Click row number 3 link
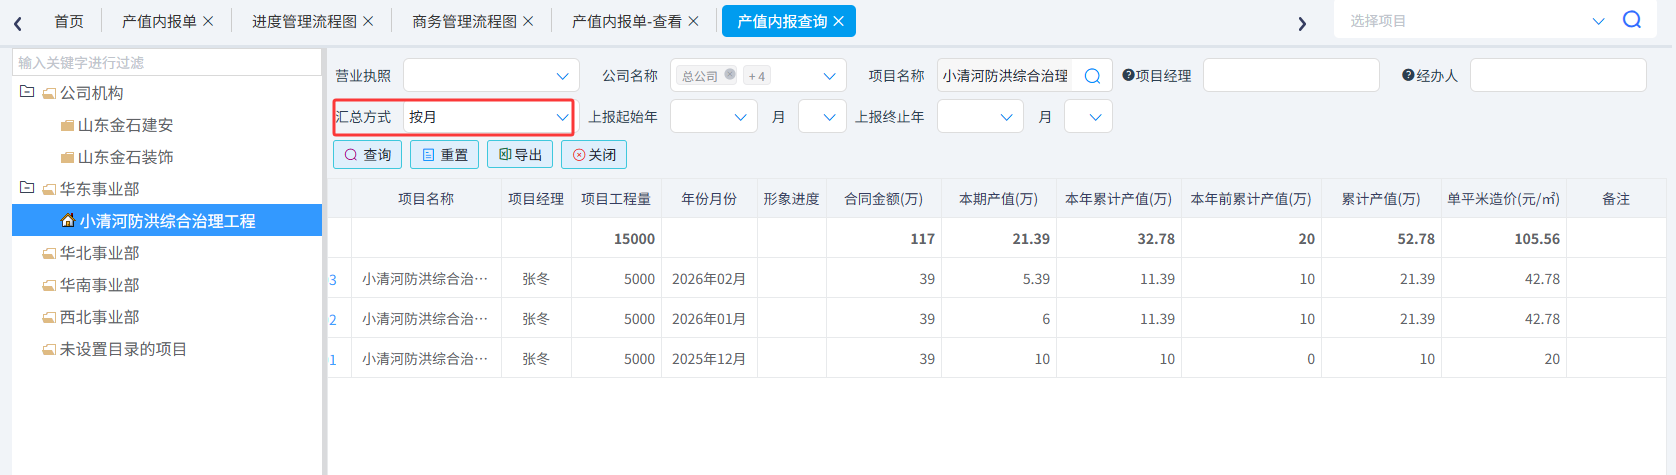Screen dimensions: 1676x475 333,280
